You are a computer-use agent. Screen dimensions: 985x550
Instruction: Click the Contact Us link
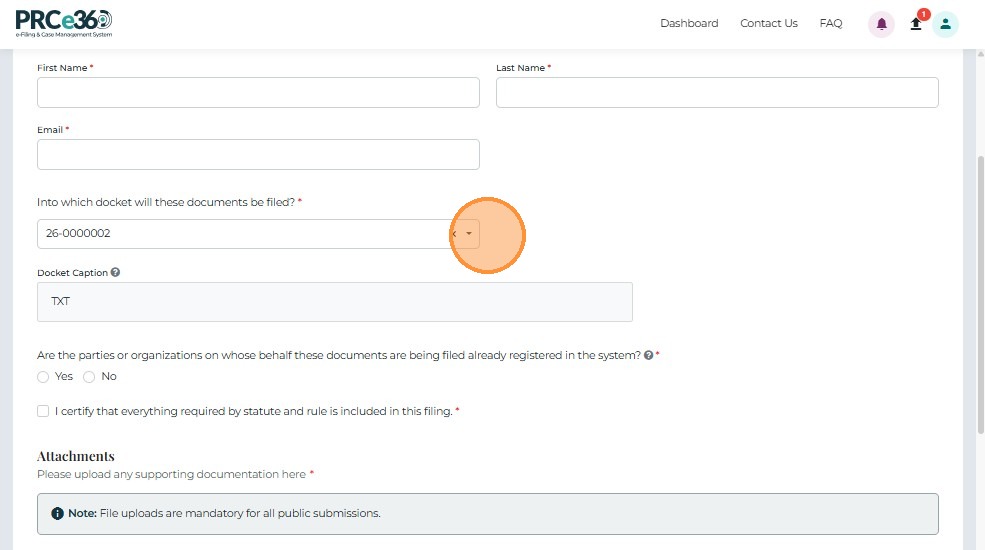[769, 24]
